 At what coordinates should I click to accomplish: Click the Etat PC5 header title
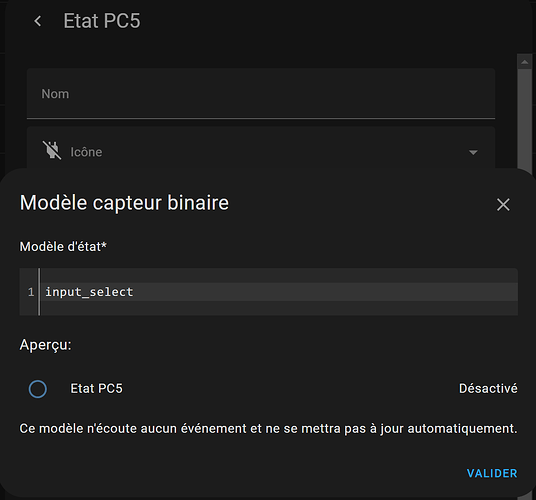coord(102,21)
